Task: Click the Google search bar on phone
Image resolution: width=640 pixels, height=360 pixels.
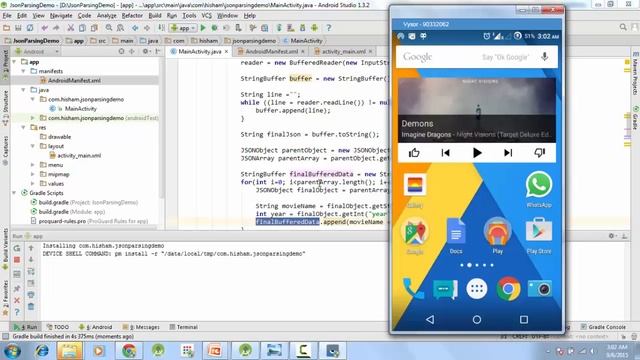Action: 477,57
